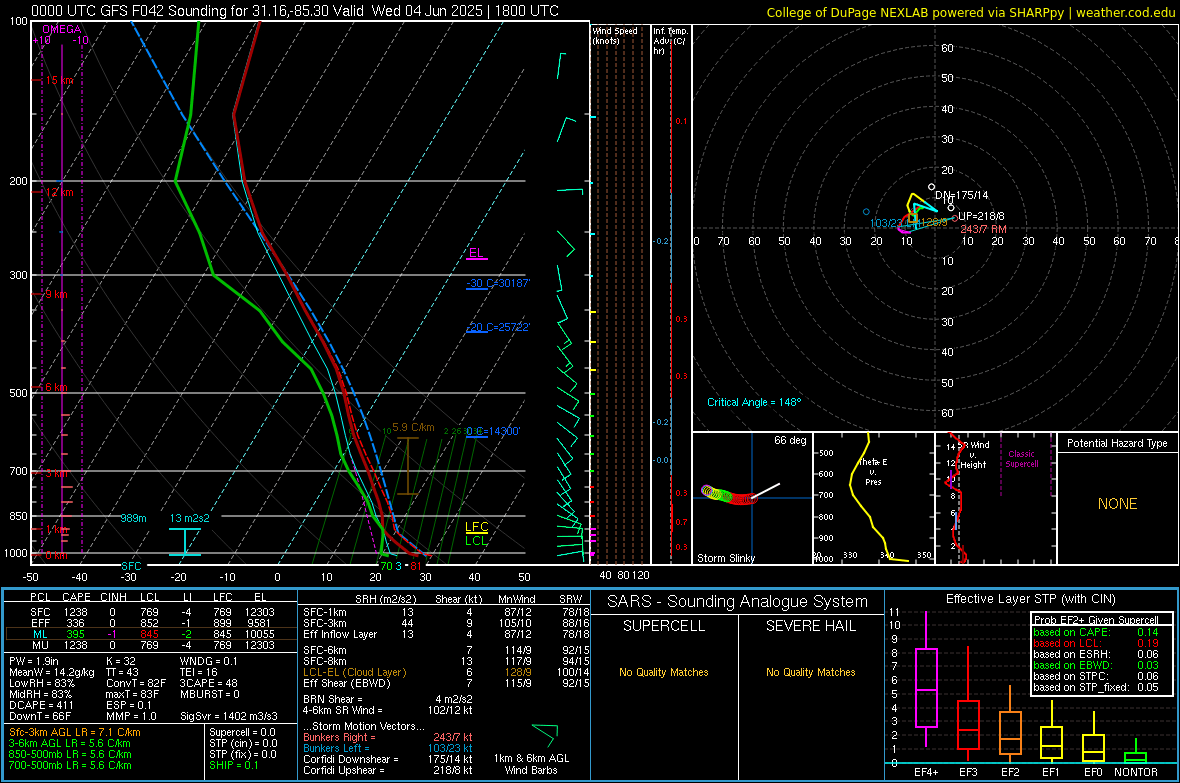Viewport: 1180px width, 783px height.
Task: Select the 'MU' parcel row
Action: pos(151,645)
